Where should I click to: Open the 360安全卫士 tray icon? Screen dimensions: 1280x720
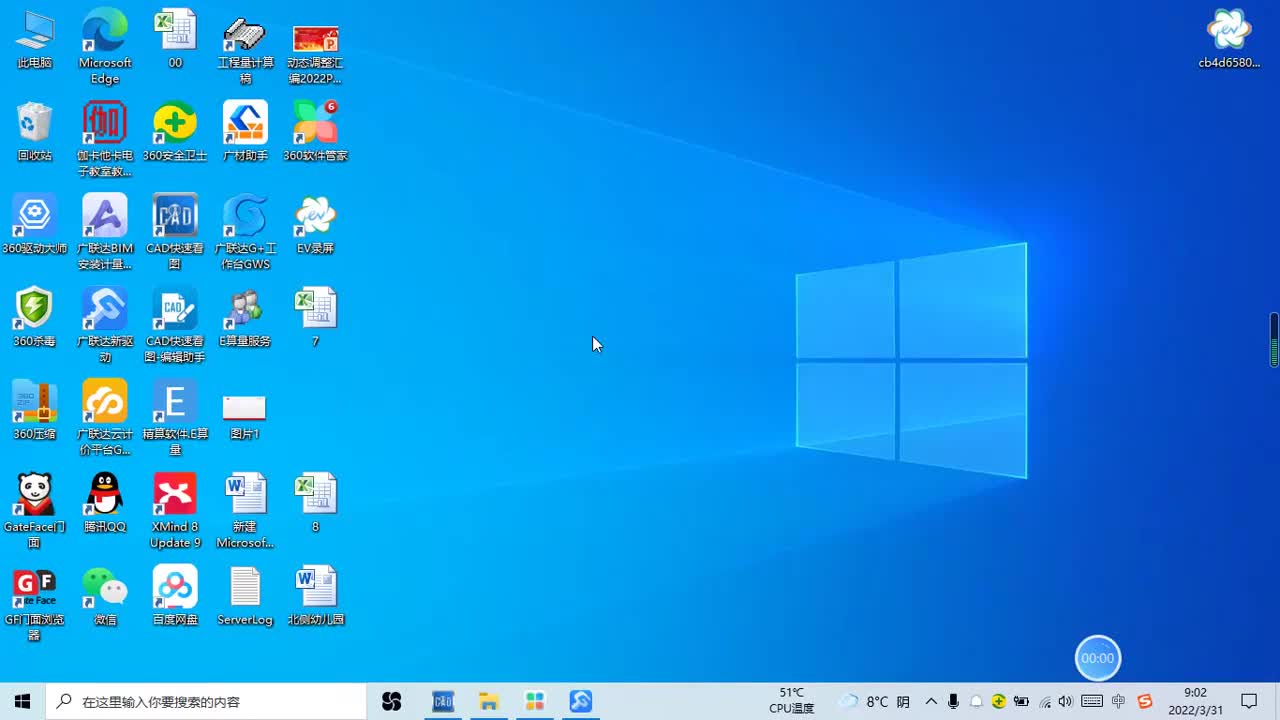pyautogui.click(x=998, y=701)
